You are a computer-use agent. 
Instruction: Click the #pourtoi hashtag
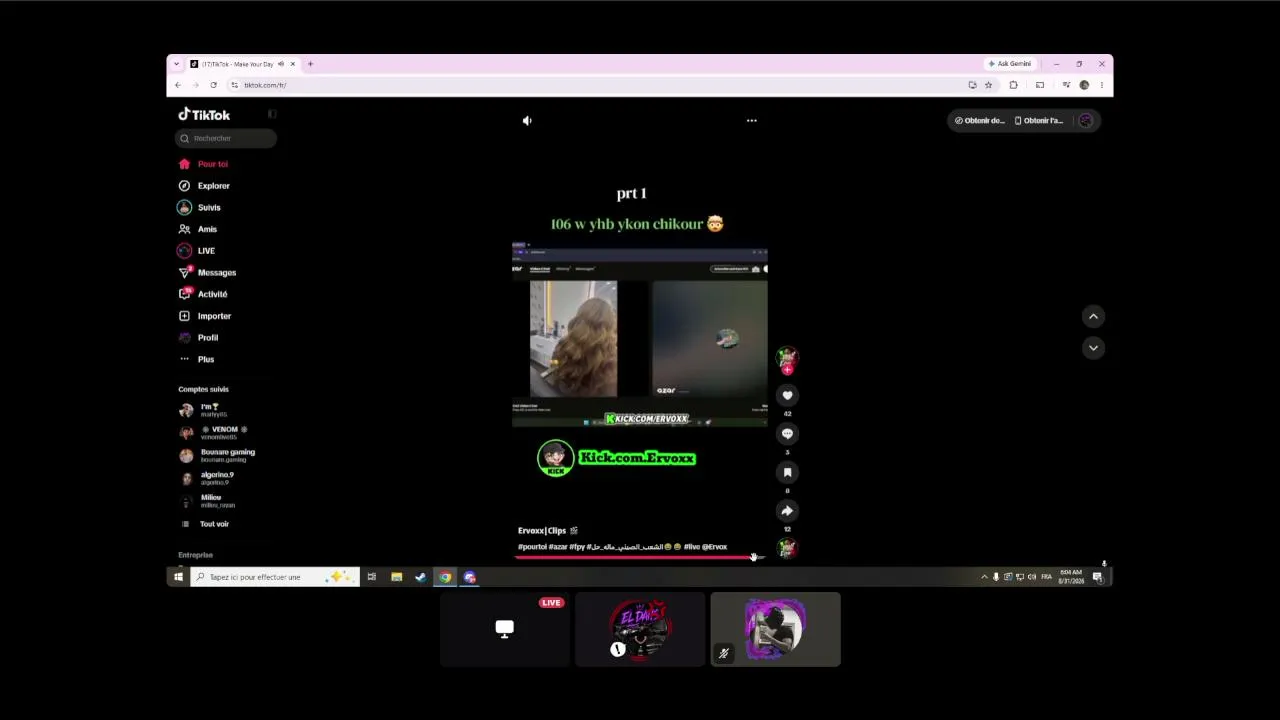532,547
